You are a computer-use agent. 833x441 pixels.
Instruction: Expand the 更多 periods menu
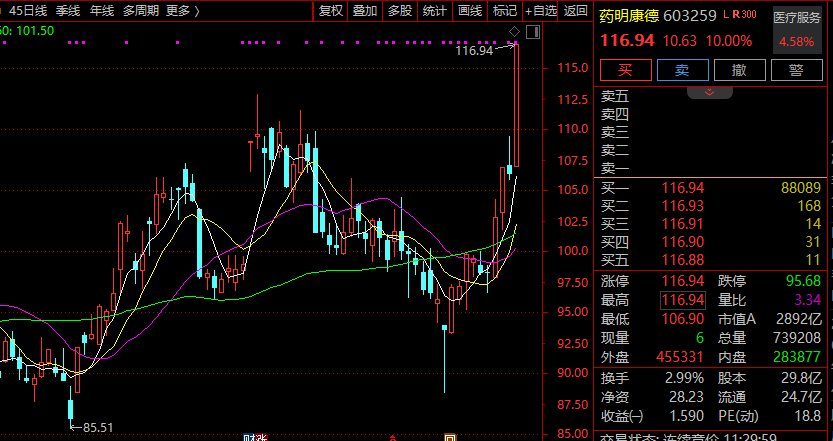[183, 11]
